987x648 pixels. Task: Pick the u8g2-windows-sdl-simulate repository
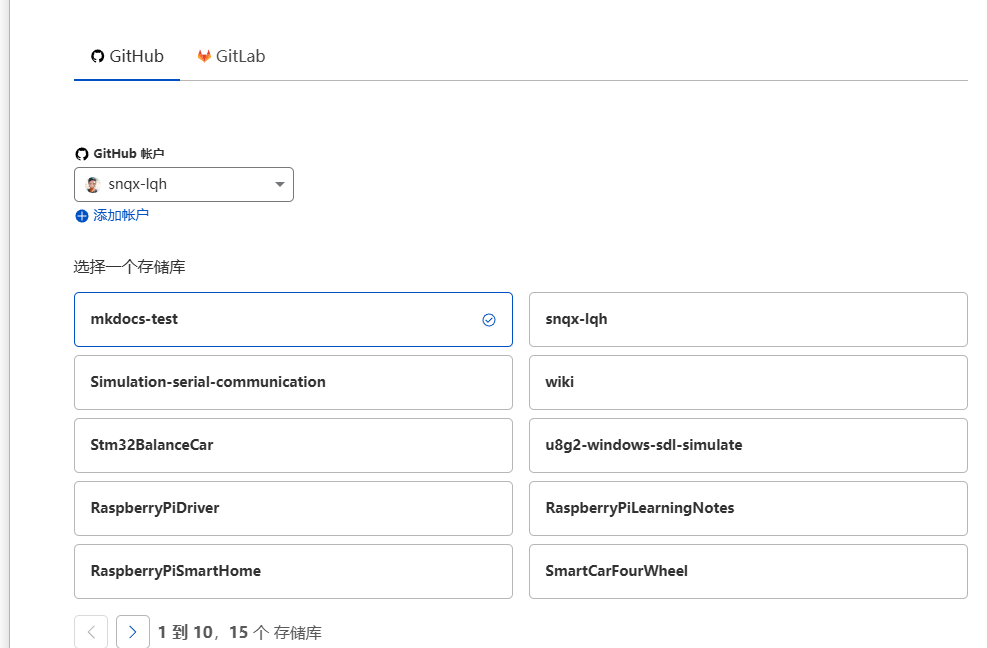[x=748, y=445]
